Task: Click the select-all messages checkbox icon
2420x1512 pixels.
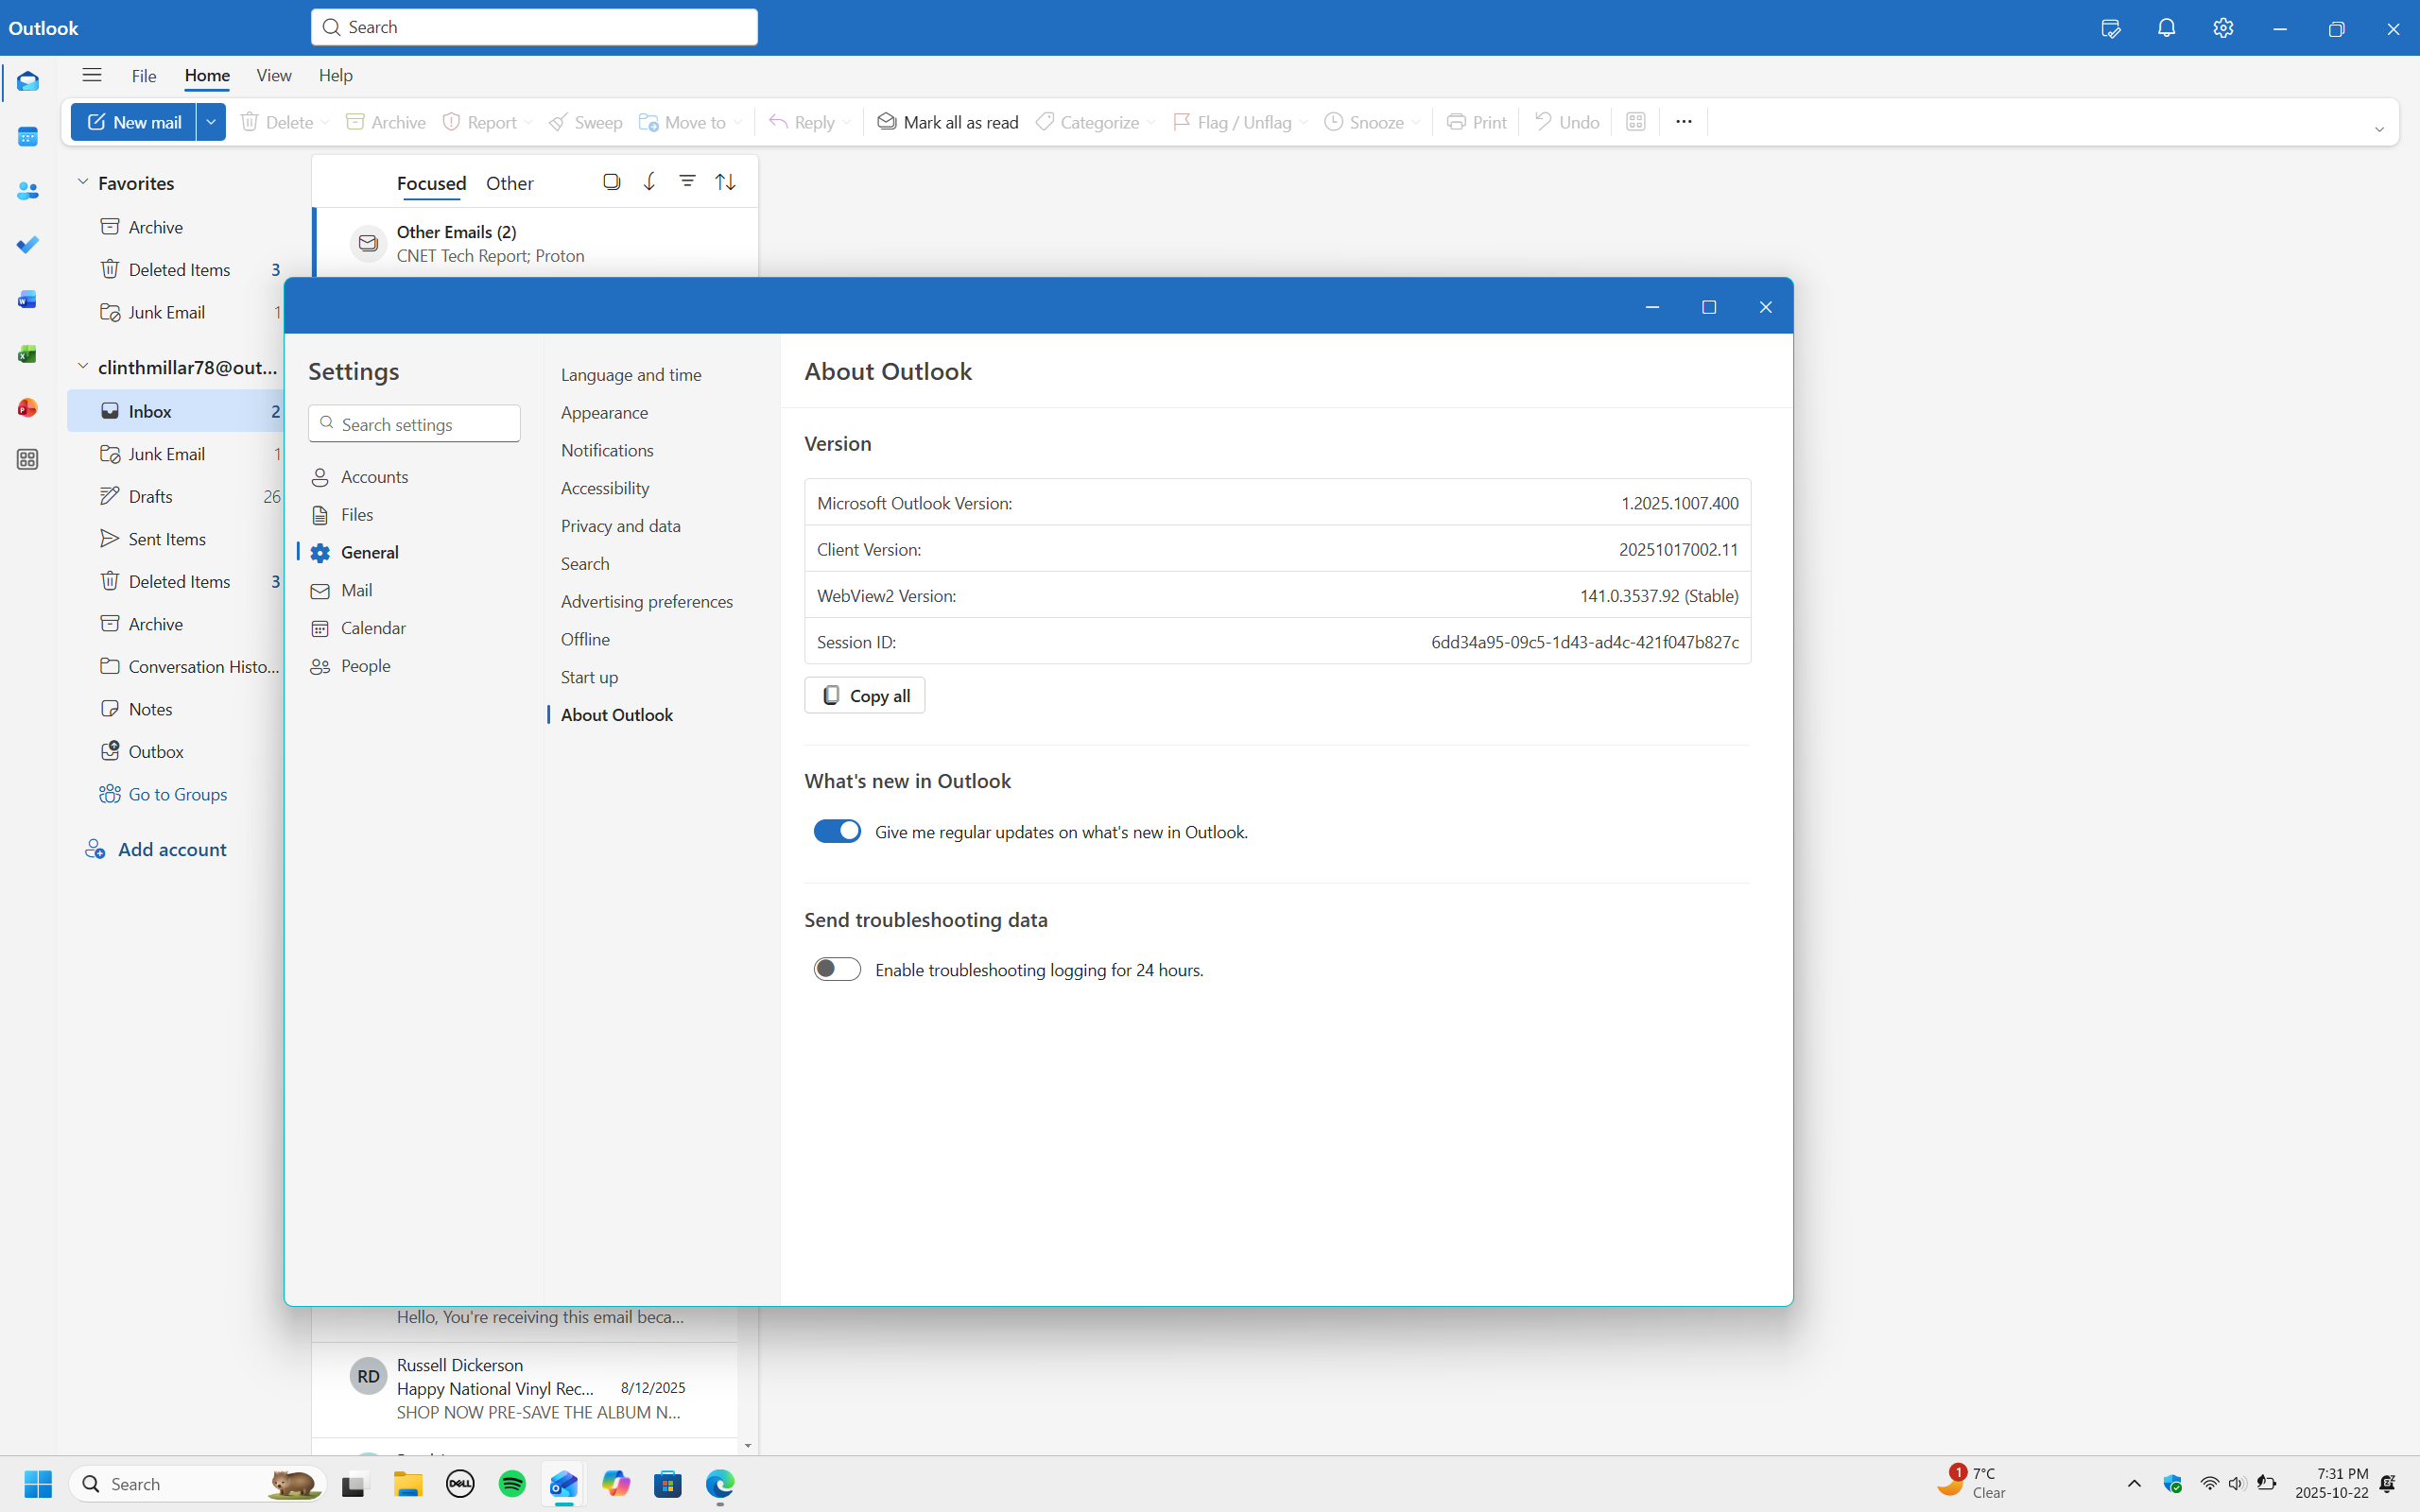Action: [611, 181]
